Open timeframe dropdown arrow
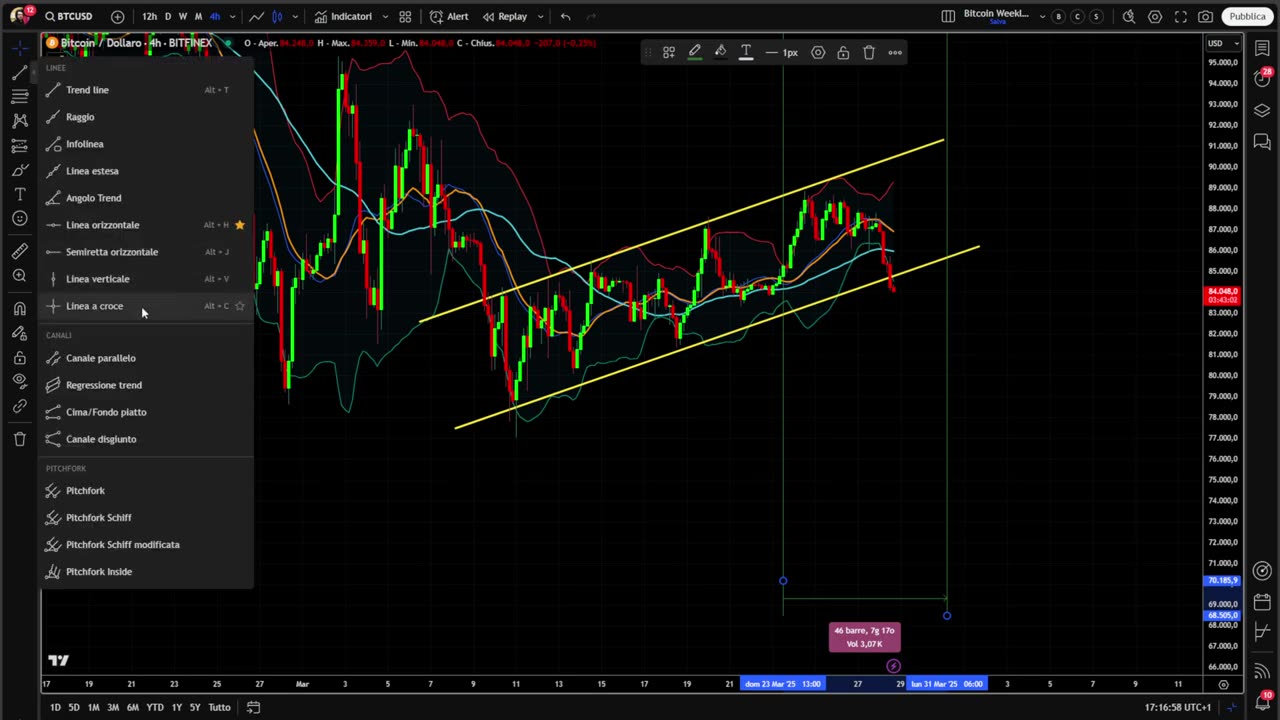Screen dimensions: 1280x720 232,16
